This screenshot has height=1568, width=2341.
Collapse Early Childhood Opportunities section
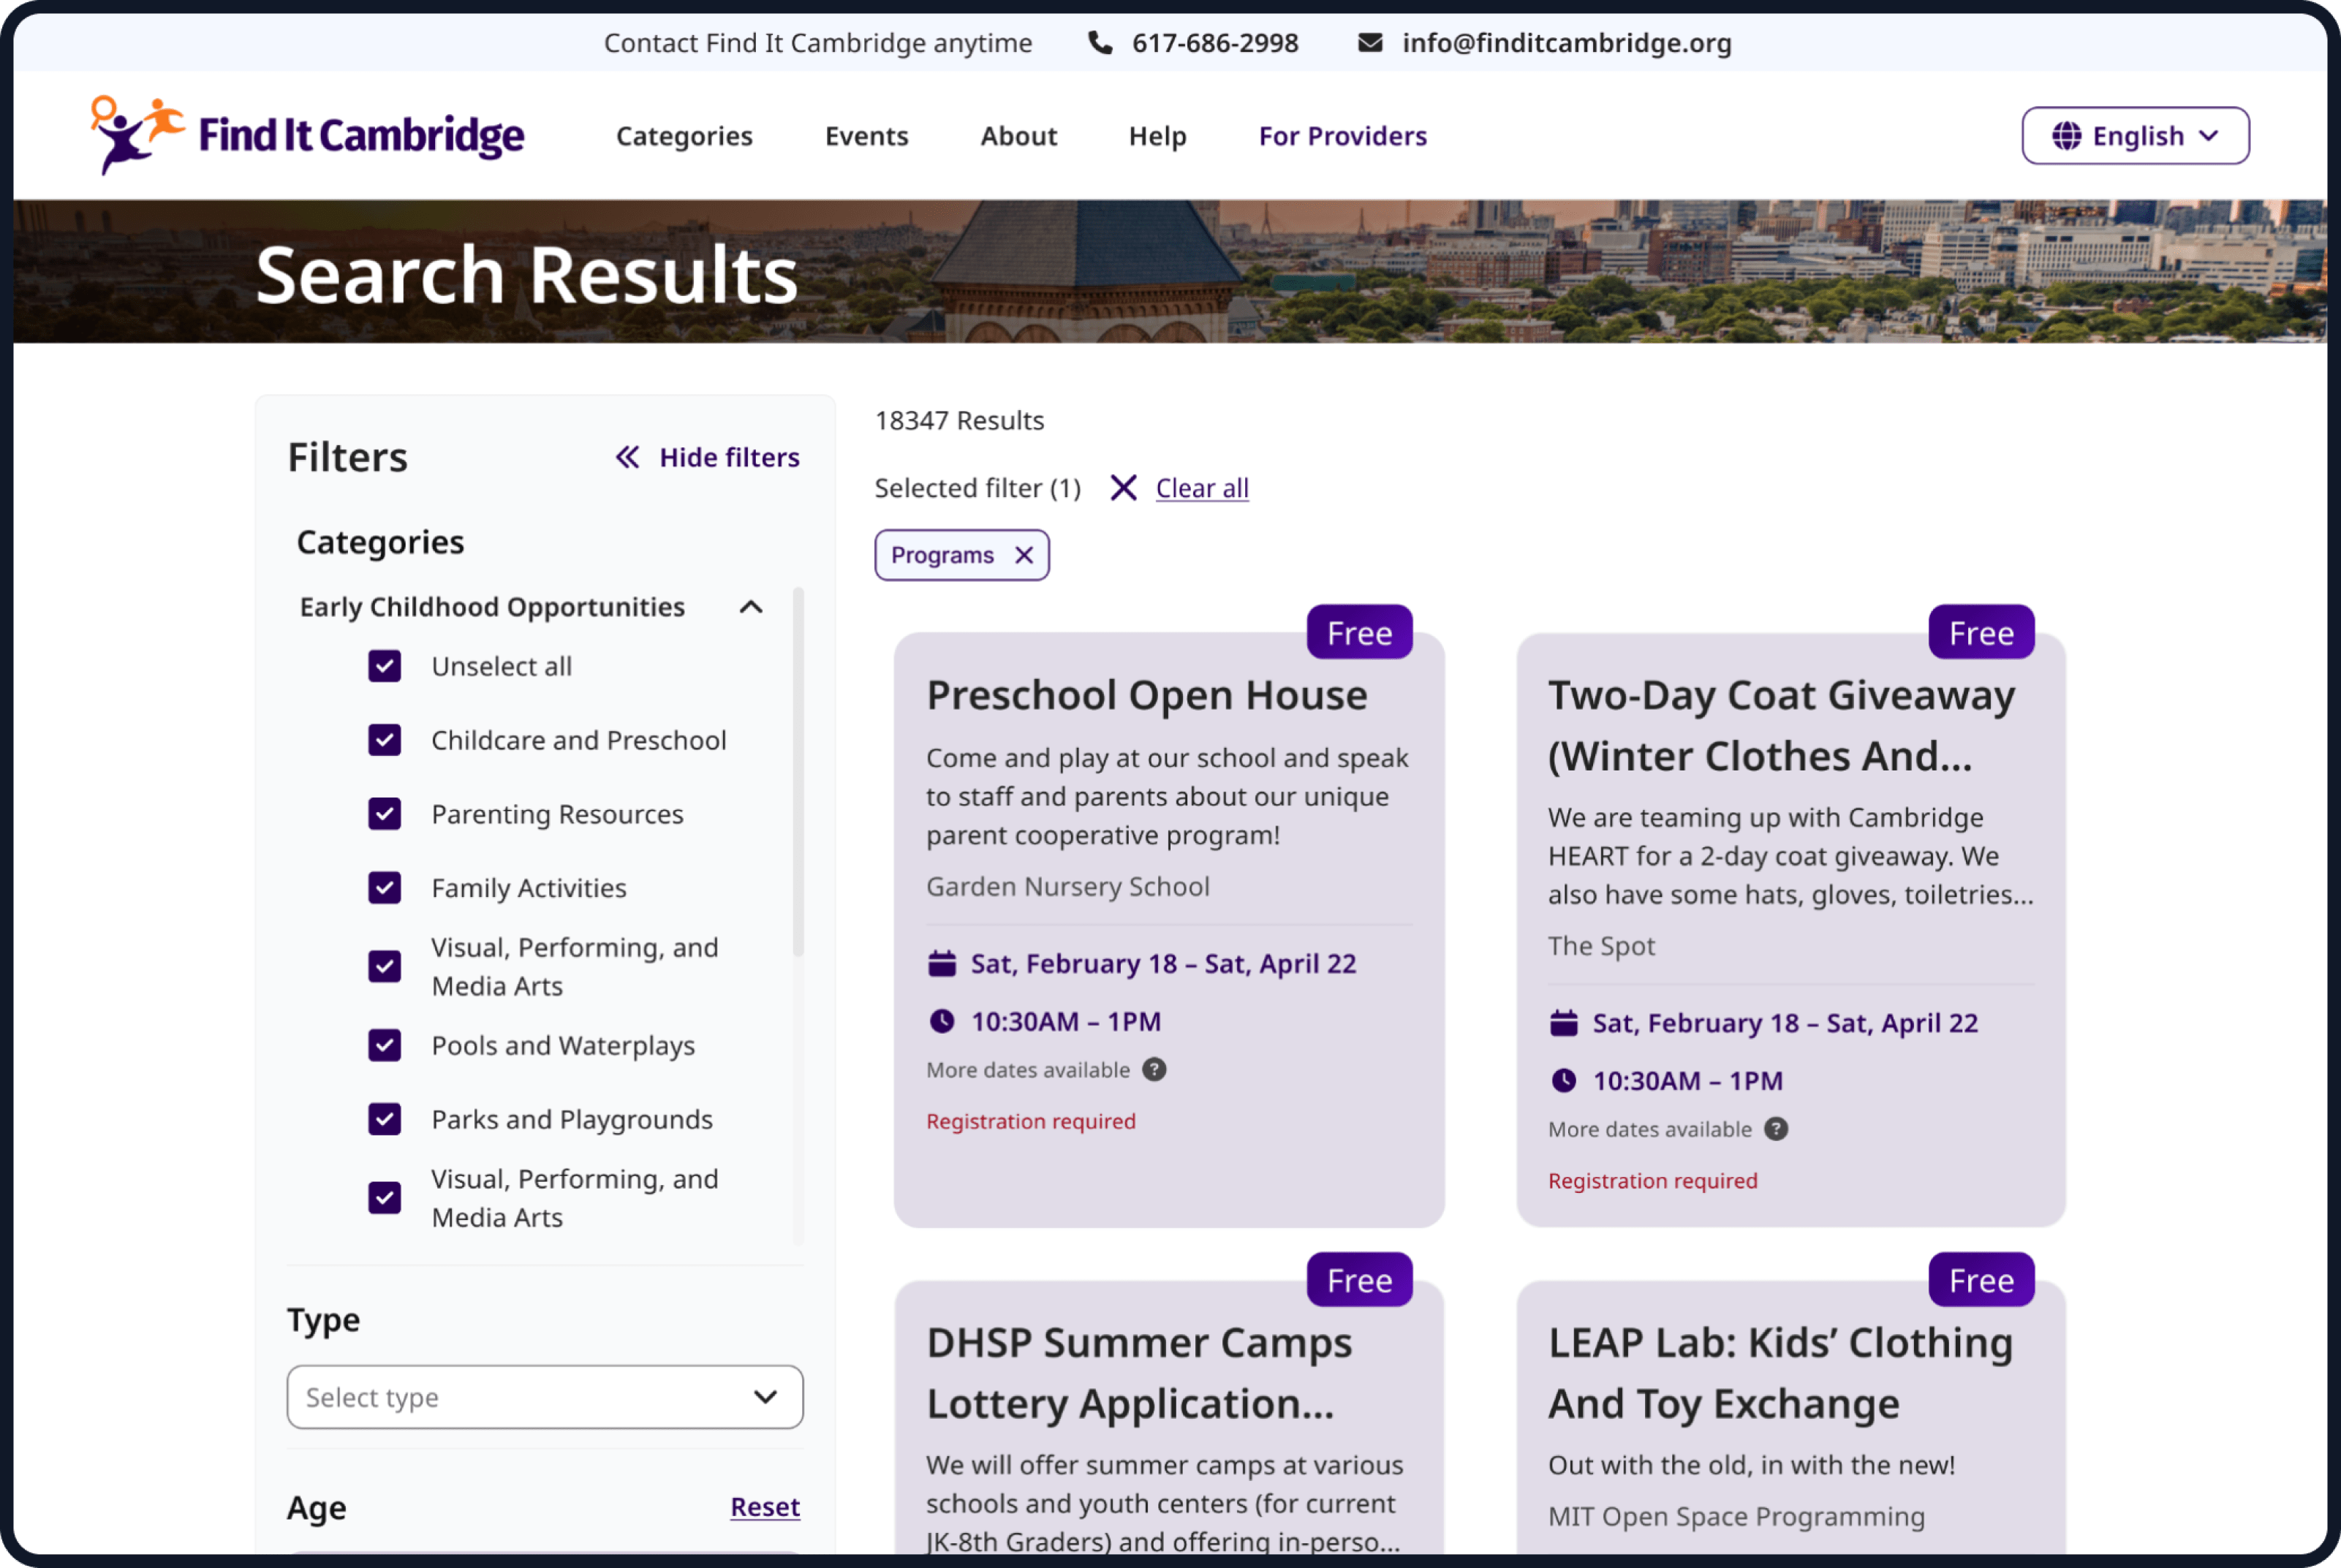(x=751, y=607)
